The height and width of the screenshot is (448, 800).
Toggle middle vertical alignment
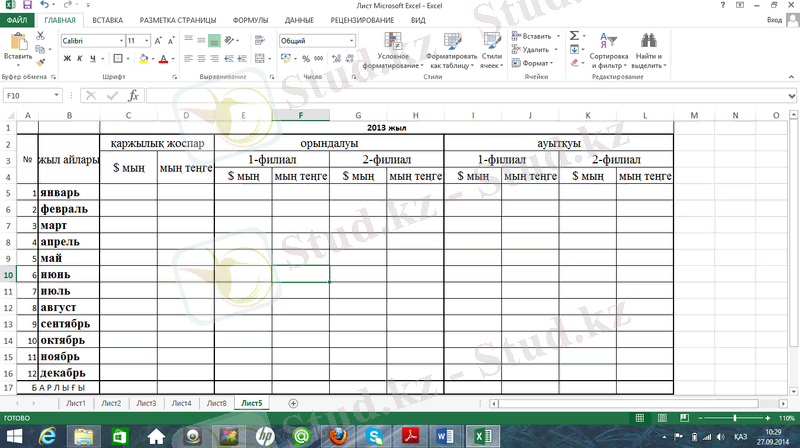click(x=201, y=40)
